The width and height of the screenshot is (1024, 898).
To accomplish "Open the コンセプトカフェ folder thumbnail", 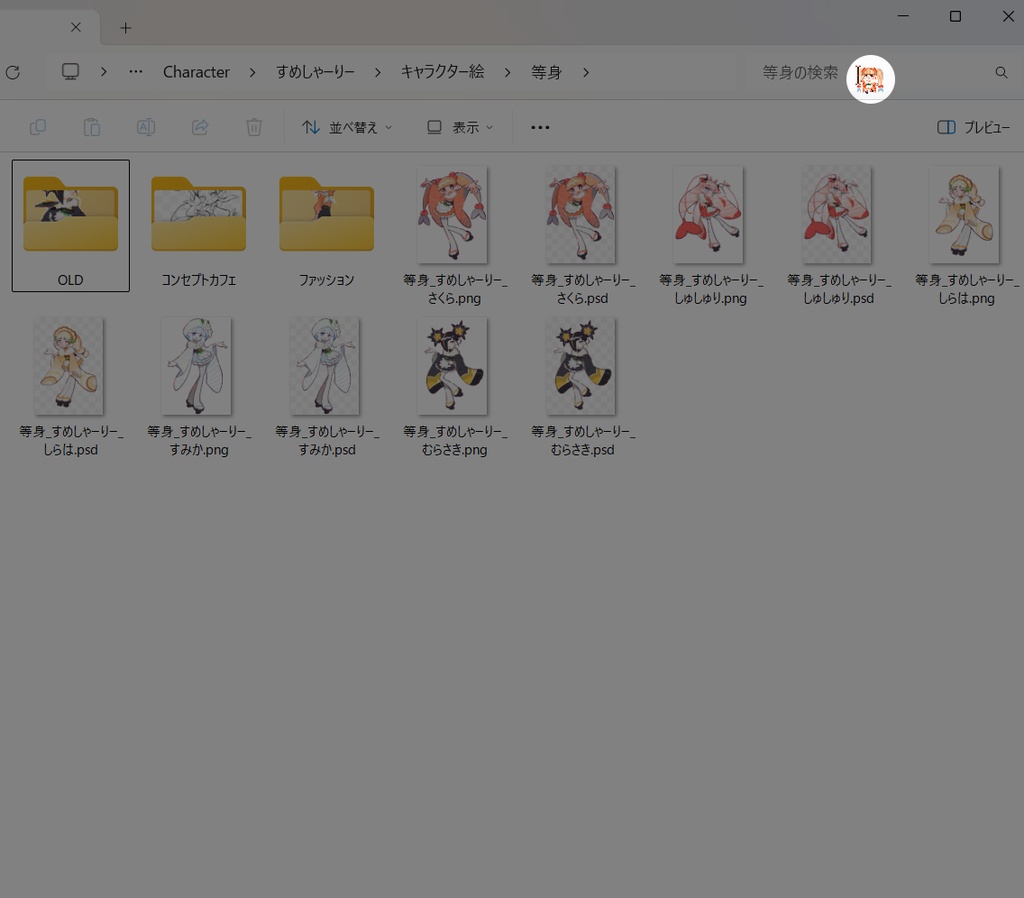I will (198, 215).
